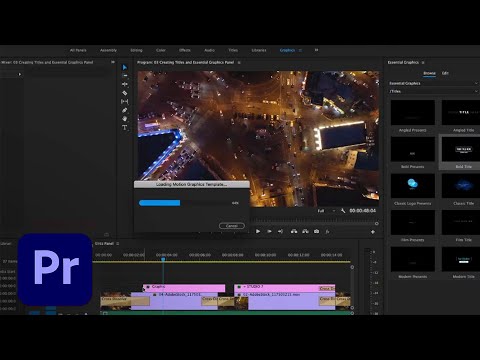
Task: Switch to Editing workspace
Action: [x=136, y=50]
